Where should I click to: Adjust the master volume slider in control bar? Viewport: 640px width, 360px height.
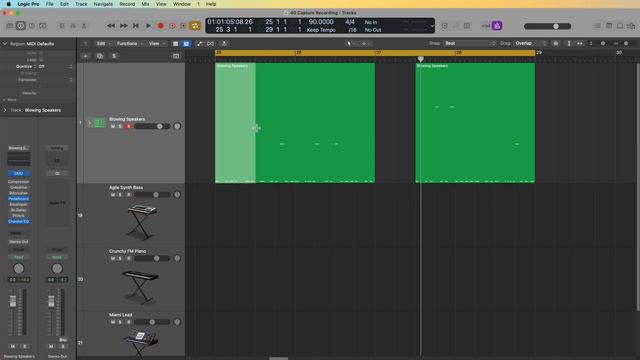[547, 26]
